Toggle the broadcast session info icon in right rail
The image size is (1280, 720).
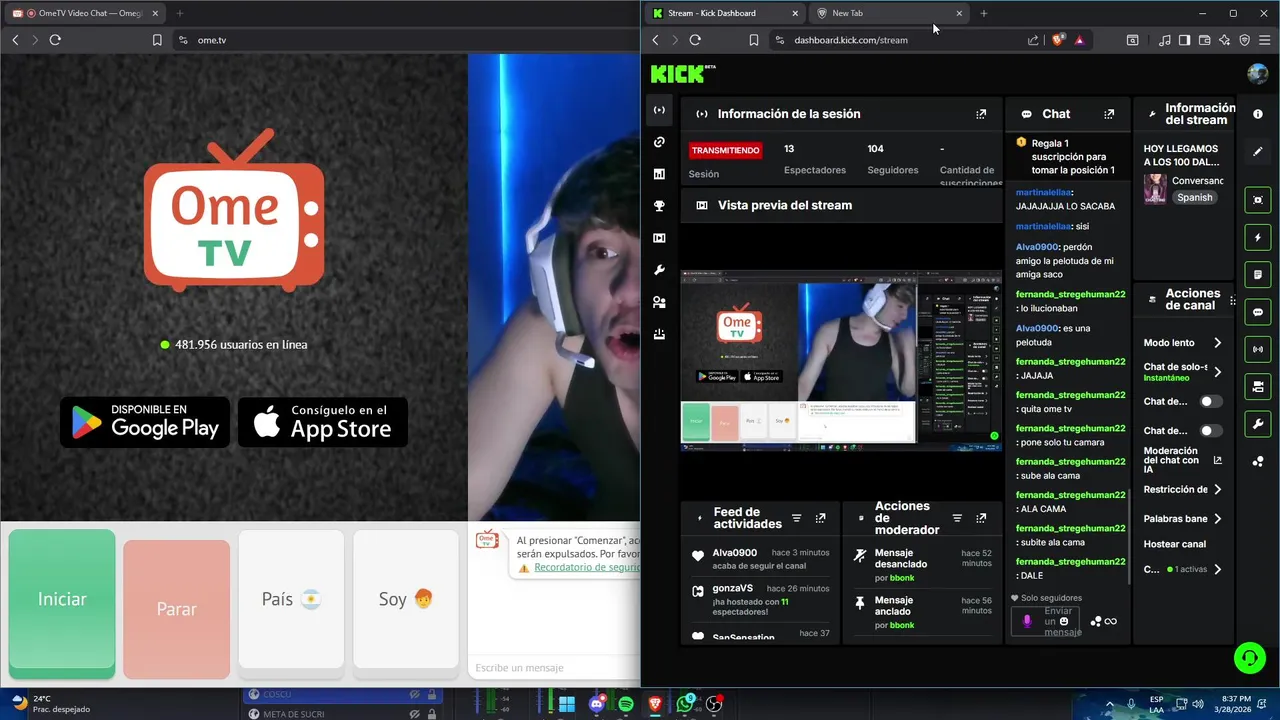1258,349
